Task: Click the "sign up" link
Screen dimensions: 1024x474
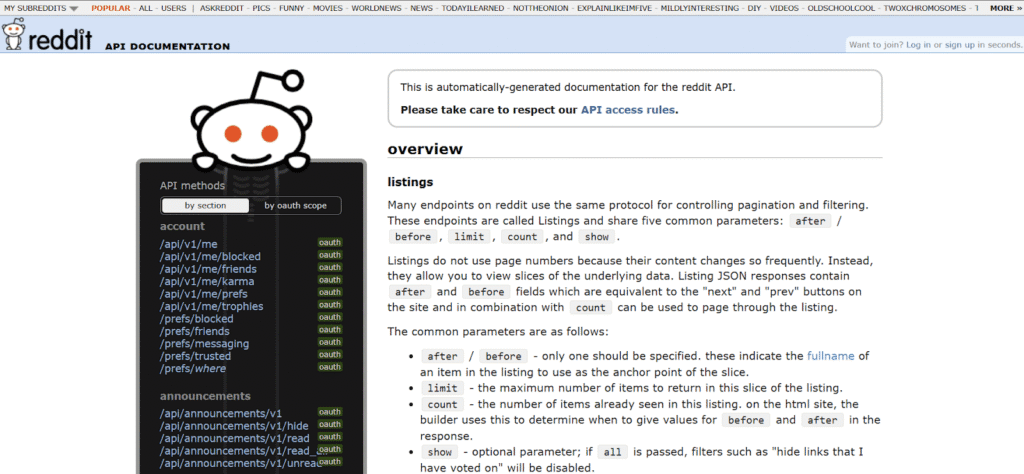Action: pyautogui.click(x=962, y=45)
